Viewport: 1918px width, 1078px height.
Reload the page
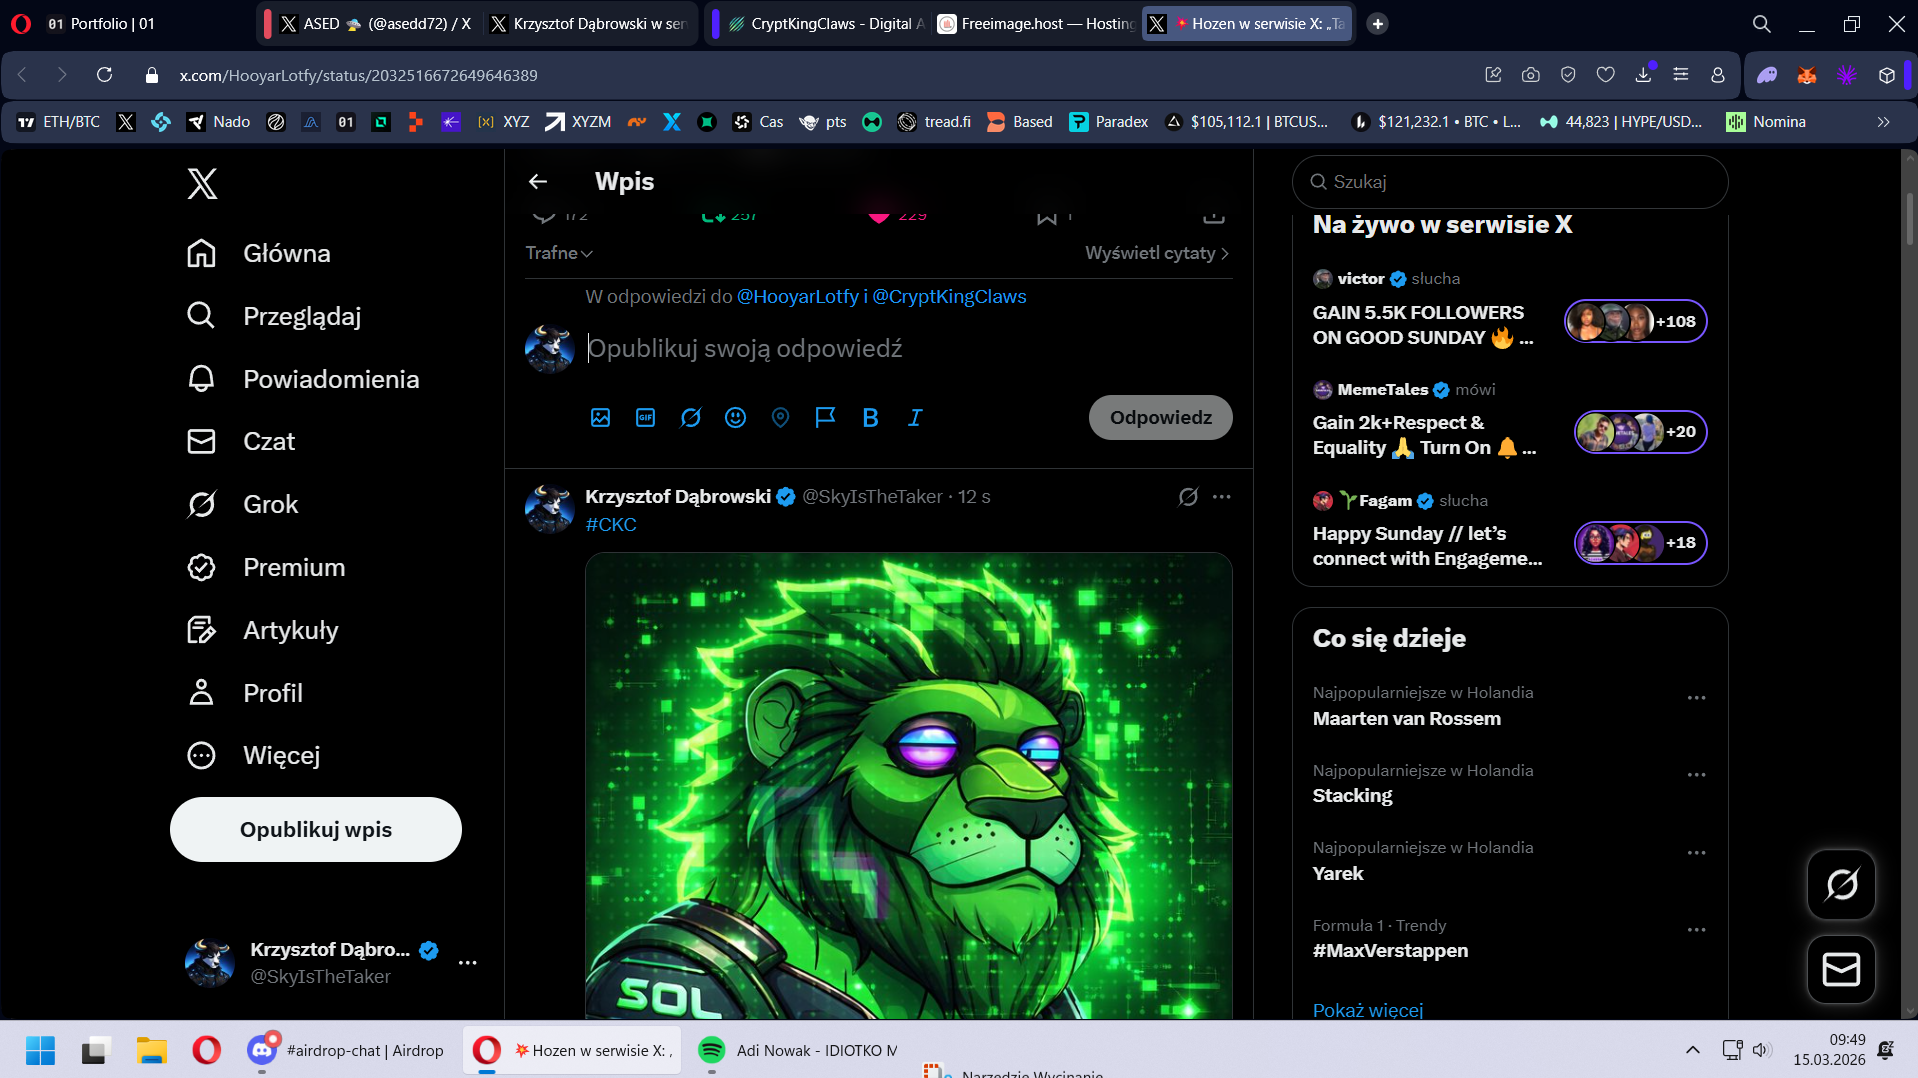click(x=104, y=75)
